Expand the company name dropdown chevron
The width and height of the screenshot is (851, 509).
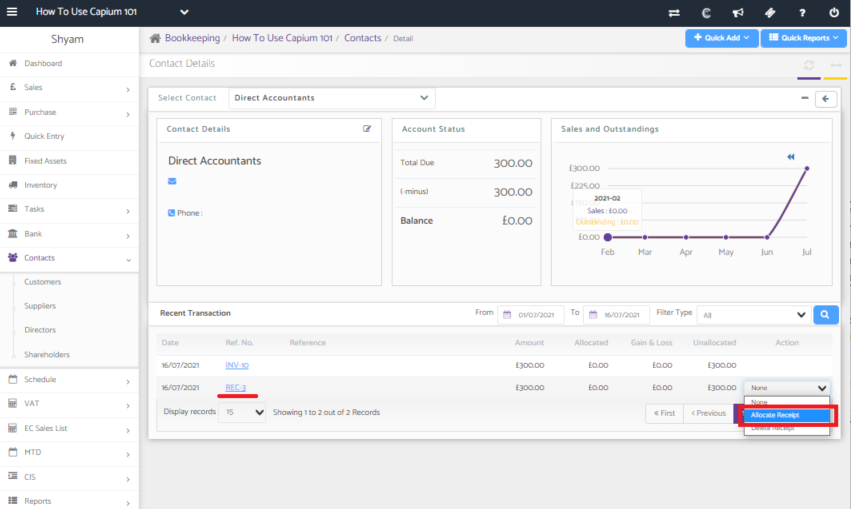(x=185, y=12)
